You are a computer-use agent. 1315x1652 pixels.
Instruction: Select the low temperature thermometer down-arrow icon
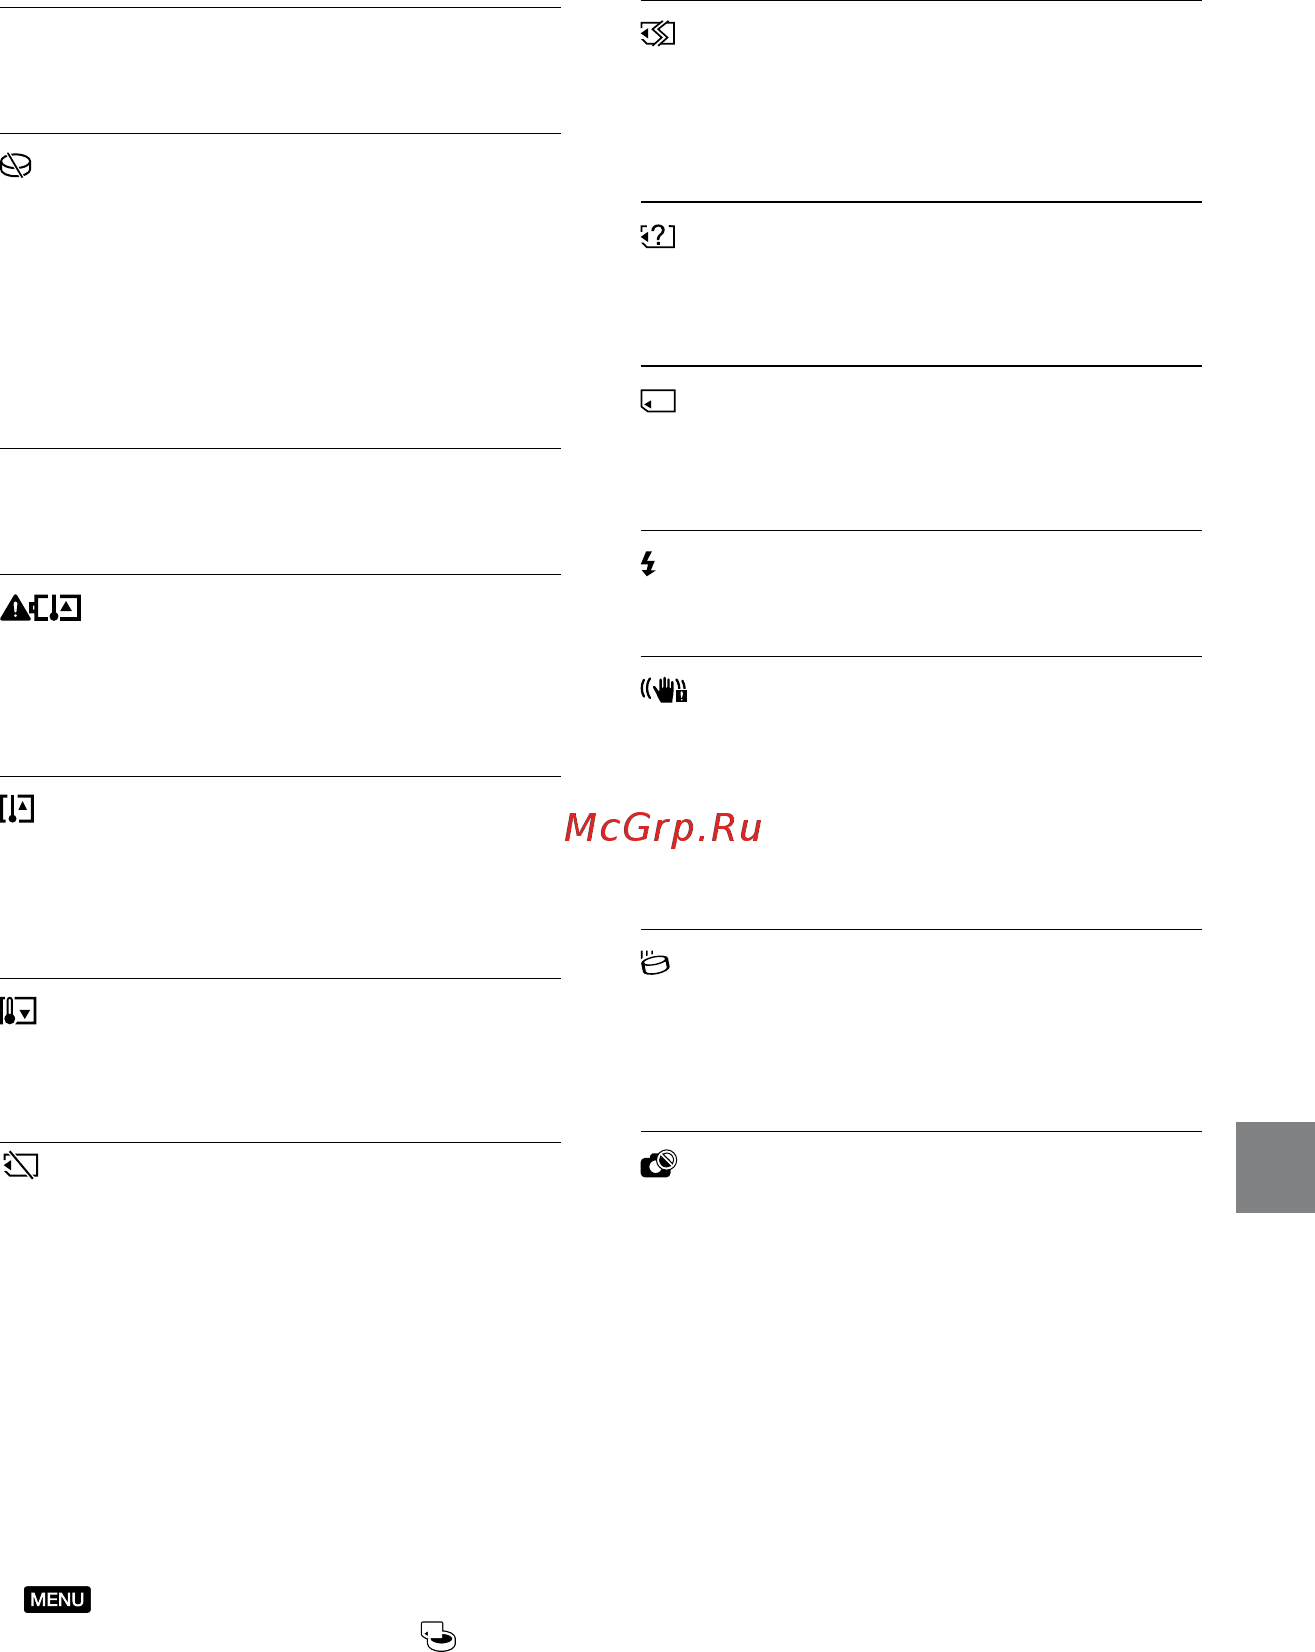[19, 1011]
